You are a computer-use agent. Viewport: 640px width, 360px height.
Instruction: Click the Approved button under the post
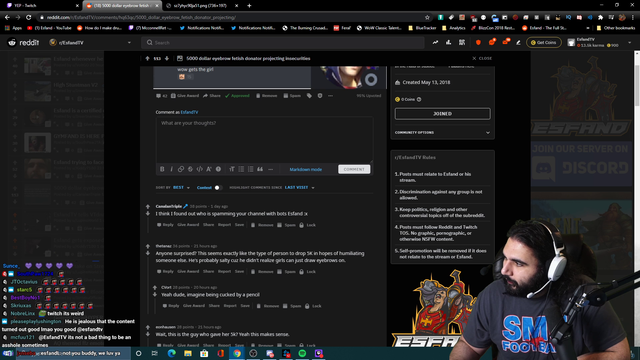237,96
